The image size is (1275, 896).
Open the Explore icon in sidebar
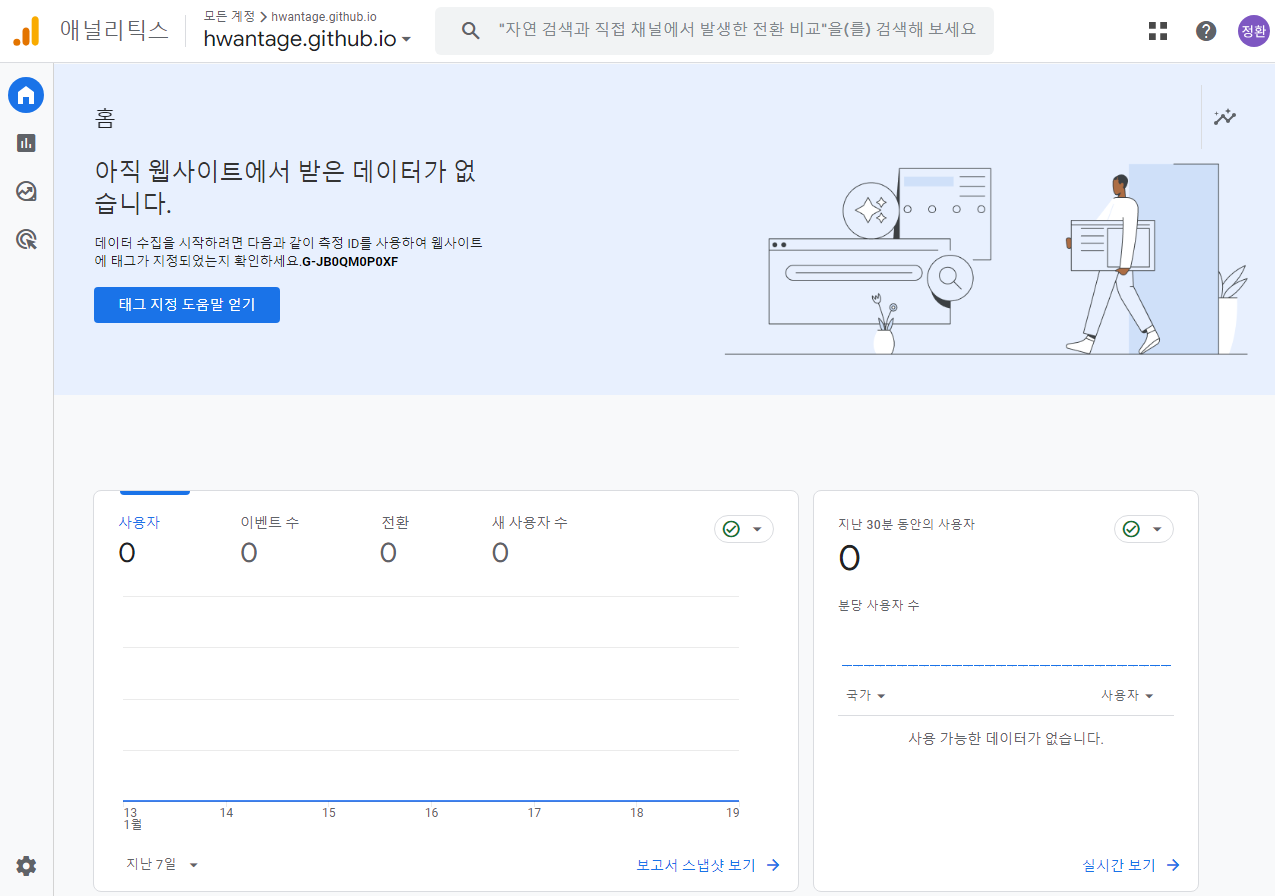pos(26,191)
